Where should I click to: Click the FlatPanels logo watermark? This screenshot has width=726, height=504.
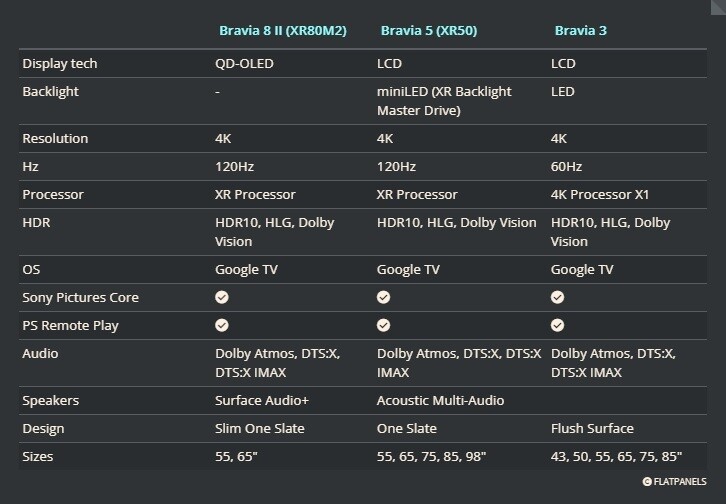(x=675, y=481)
